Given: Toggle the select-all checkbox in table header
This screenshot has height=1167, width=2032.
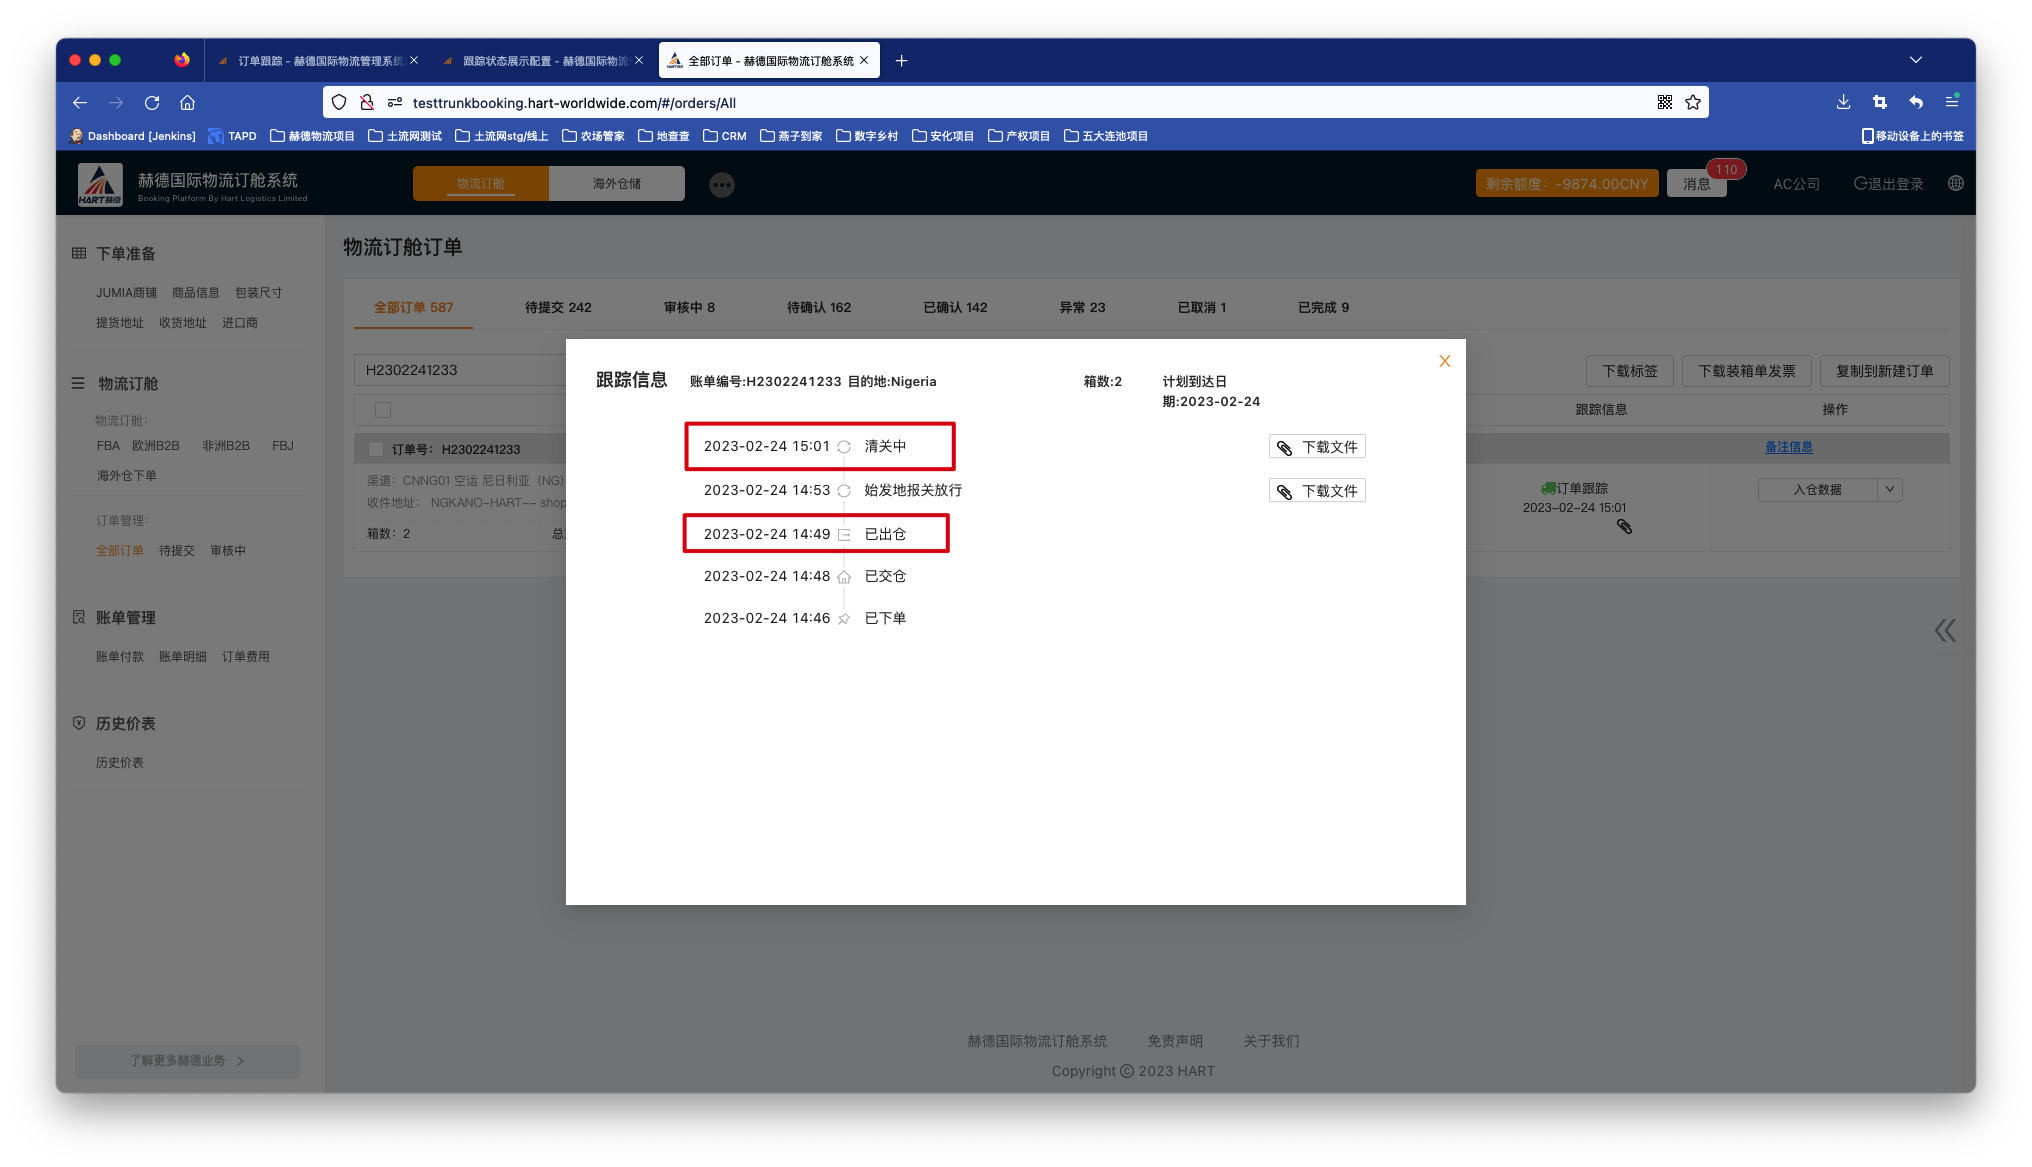Looking at the screenshot, I should click(x=383, y=410).
